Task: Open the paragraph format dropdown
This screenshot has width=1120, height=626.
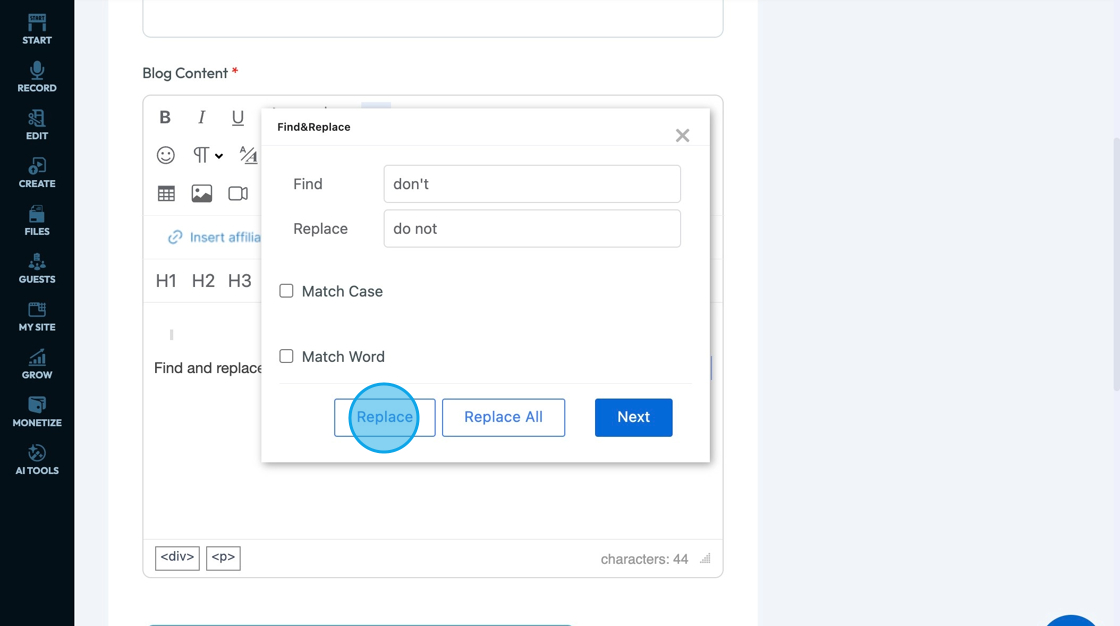Action: point(207,155)
